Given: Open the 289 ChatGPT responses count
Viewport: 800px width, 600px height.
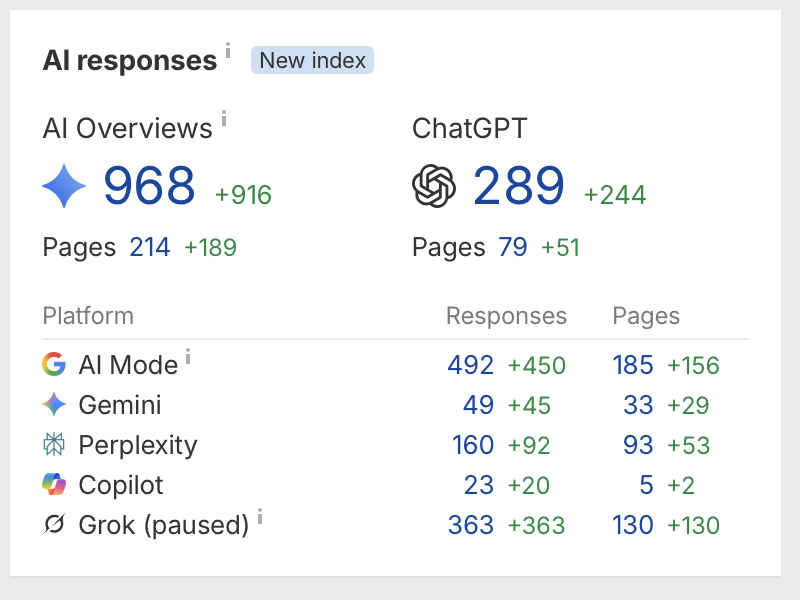Looking at the screenshot, I should pos(518,185).
